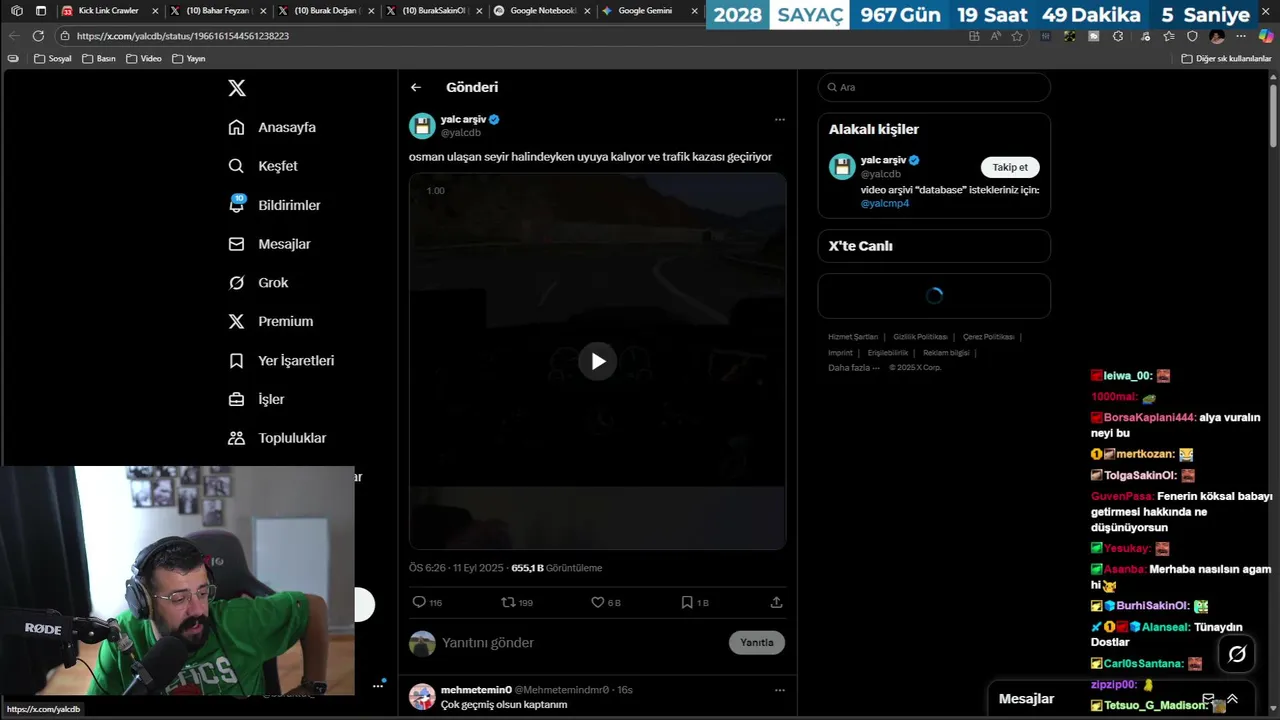Add page to favorites with star icon

1017,36
